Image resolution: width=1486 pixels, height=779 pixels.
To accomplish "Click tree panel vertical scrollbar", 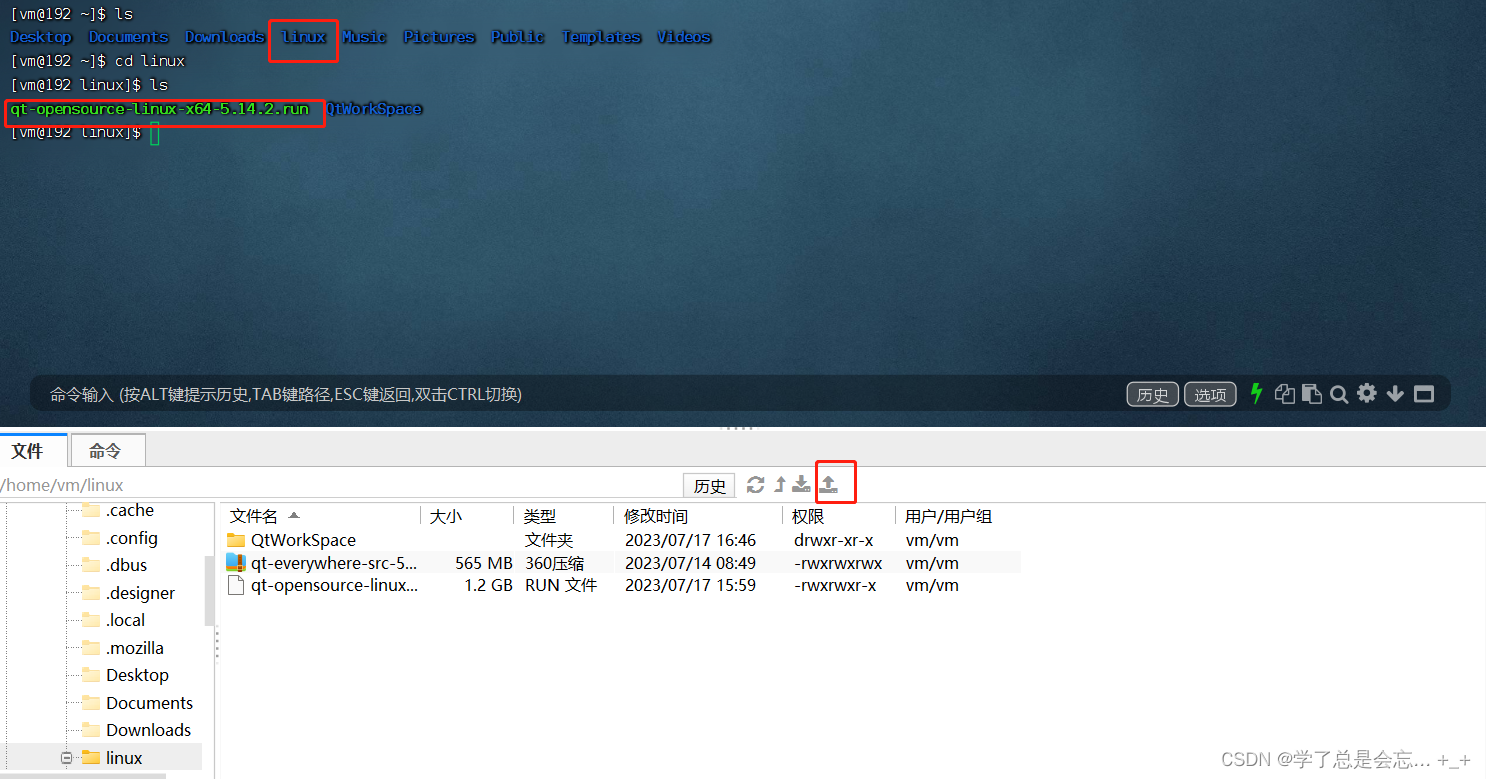I will (x=209, y=590).
